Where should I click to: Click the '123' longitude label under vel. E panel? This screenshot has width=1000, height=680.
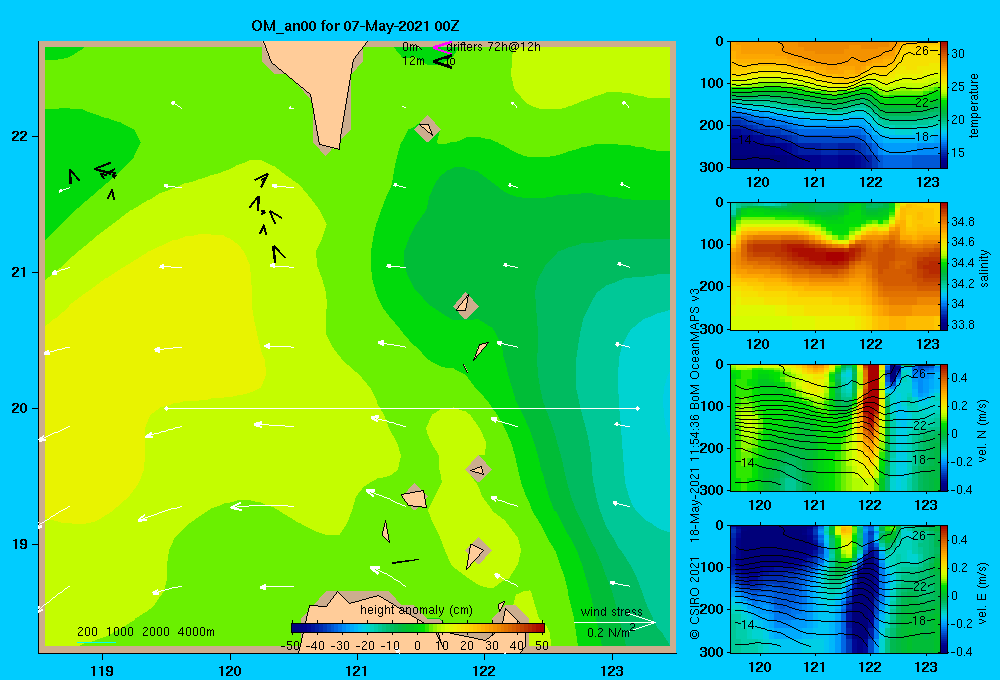coord(927,667)
